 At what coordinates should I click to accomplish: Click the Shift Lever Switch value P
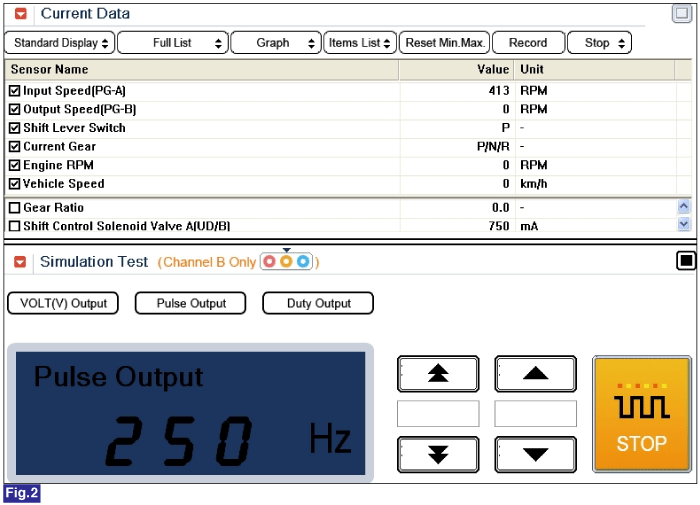click(505, 128)
